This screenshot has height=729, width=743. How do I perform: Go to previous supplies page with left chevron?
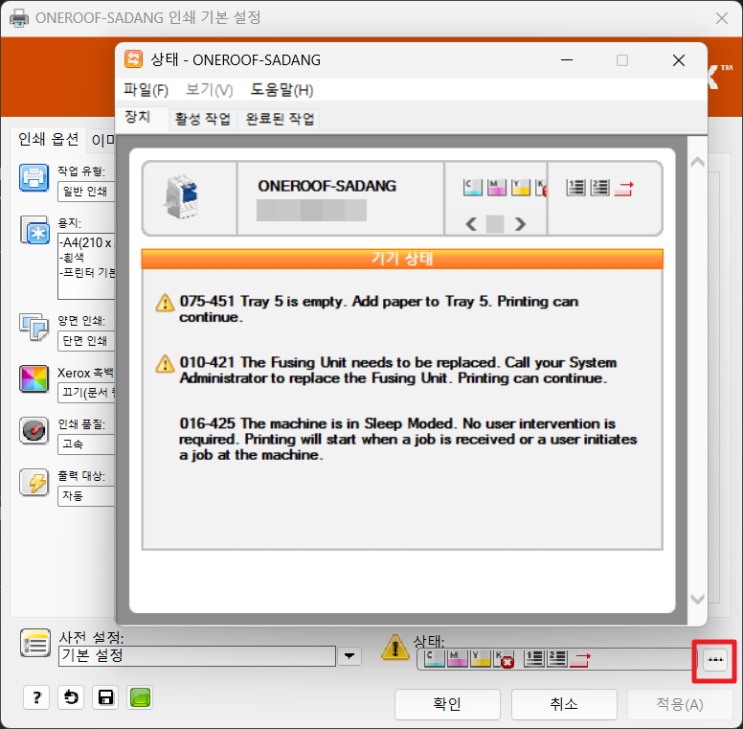click(x=471, y=223)
